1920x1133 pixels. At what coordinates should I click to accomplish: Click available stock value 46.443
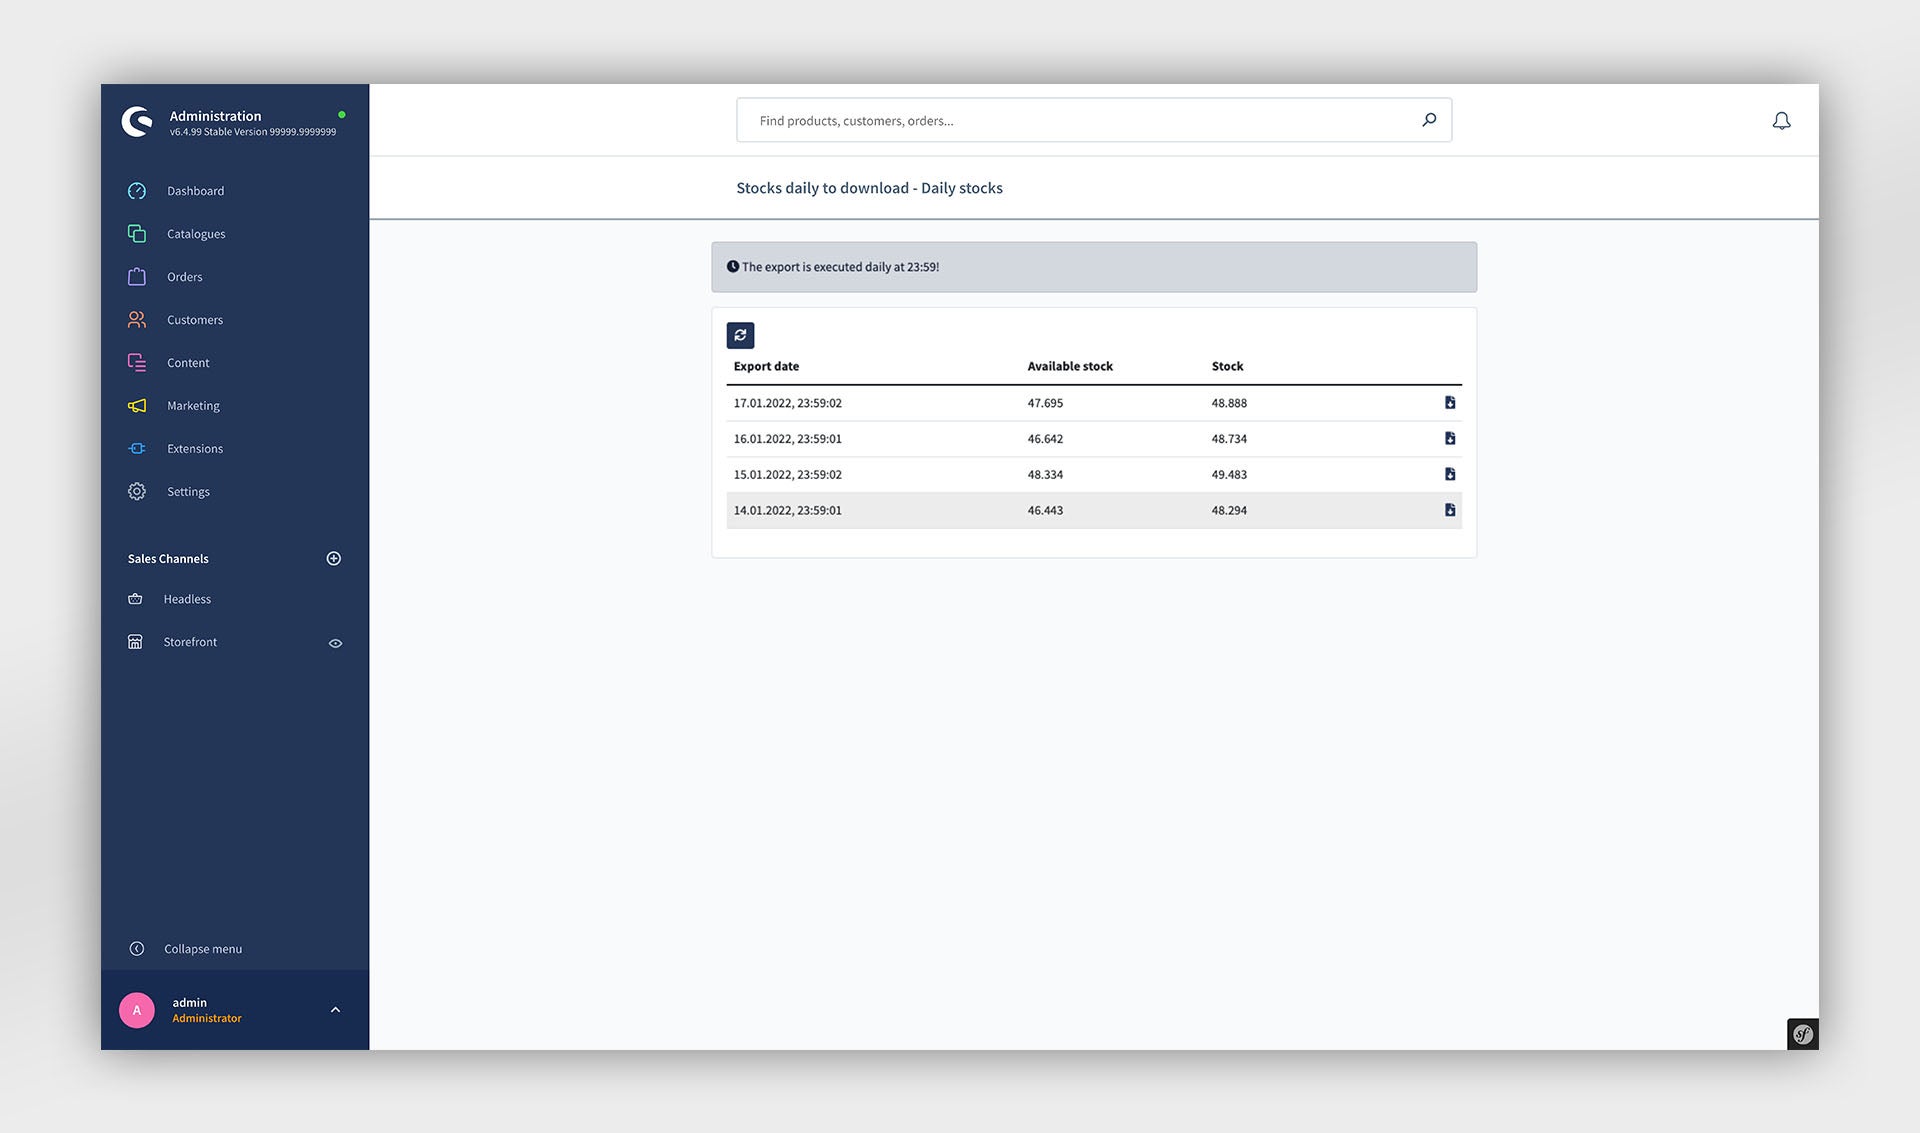1045,511
